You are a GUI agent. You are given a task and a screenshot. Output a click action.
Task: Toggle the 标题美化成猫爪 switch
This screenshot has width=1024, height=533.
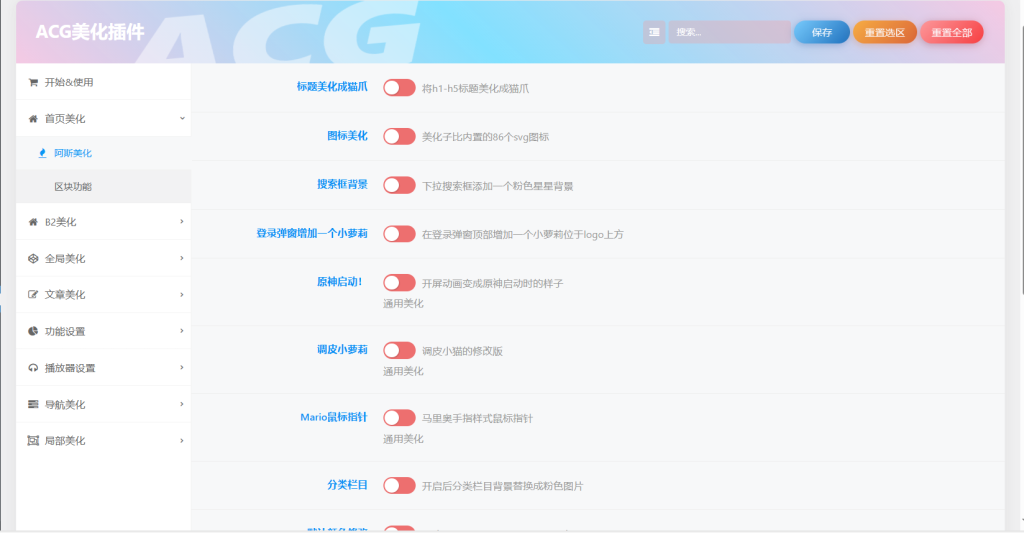tap(399, 88)
